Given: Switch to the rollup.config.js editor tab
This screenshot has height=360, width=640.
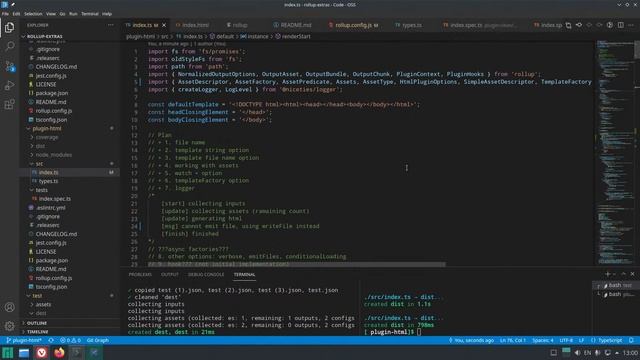Looking at the screenshot, I should [x=353, y=25].
